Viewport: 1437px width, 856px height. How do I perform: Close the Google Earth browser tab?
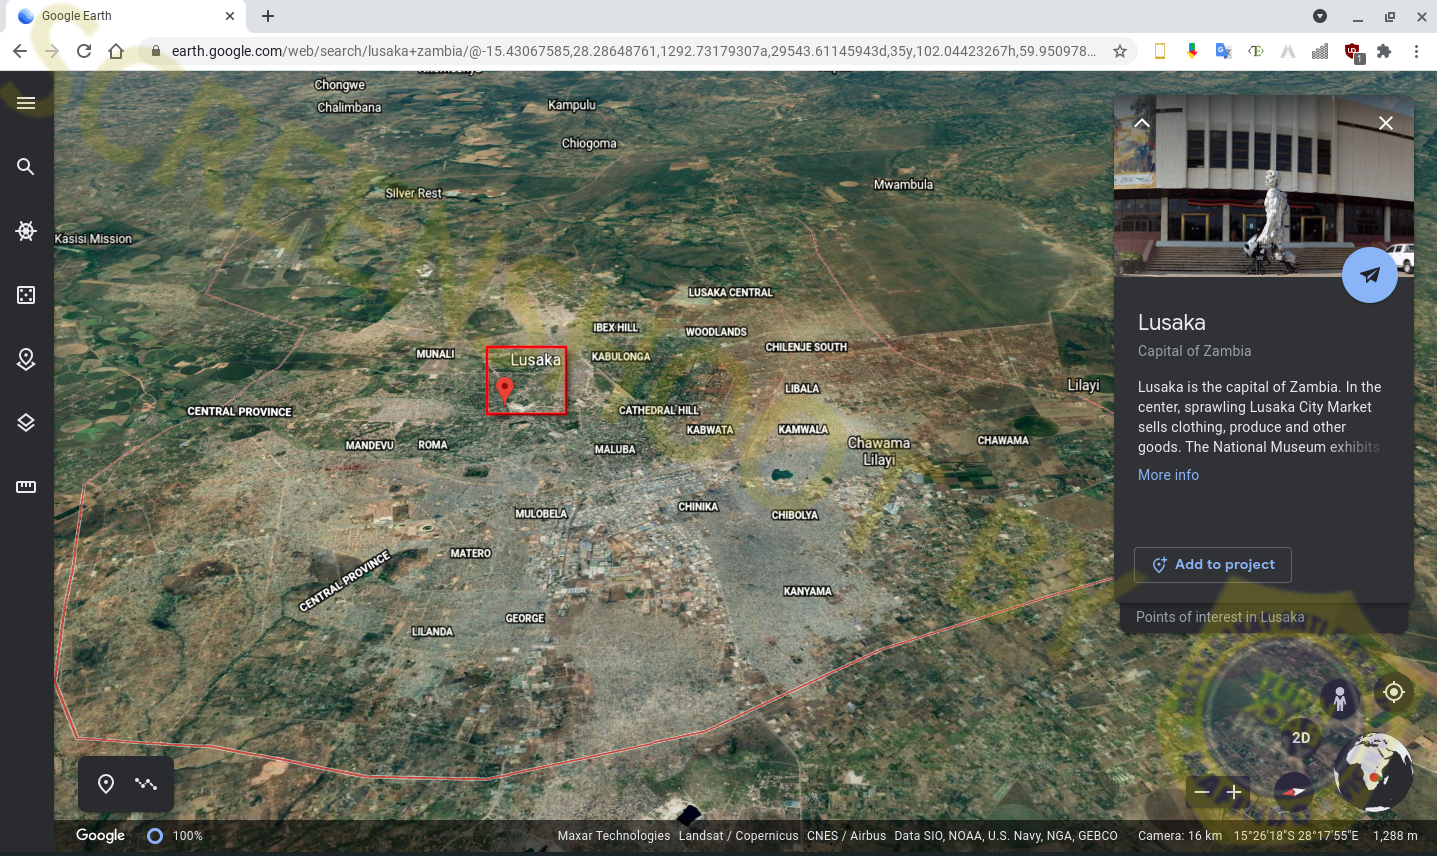tap(230, 16)
